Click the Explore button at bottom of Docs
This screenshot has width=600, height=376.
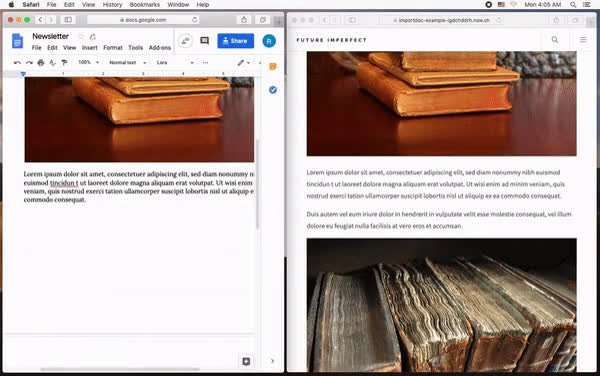point(246,361)
